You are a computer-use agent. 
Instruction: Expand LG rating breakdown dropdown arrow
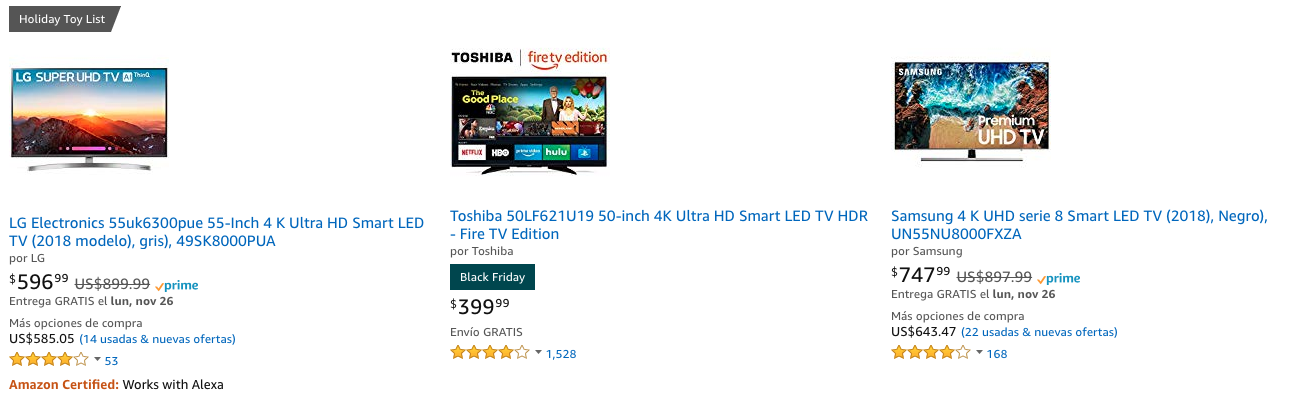(97, 360)
